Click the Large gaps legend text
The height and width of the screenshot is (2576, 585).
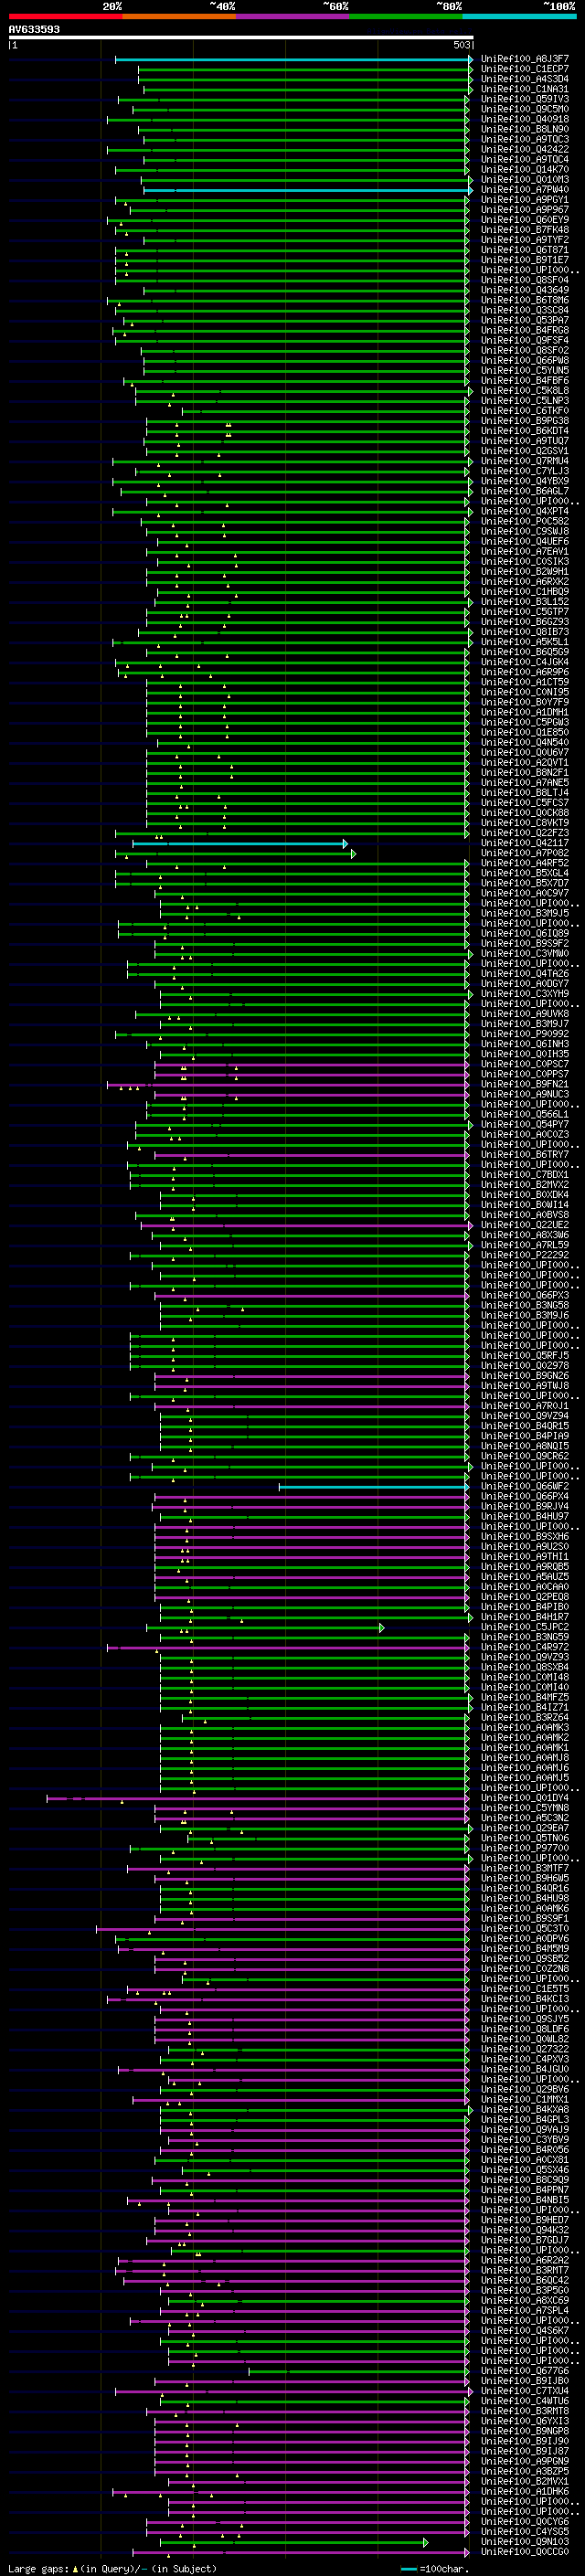pyautogui.click(x=112, y=2569)
